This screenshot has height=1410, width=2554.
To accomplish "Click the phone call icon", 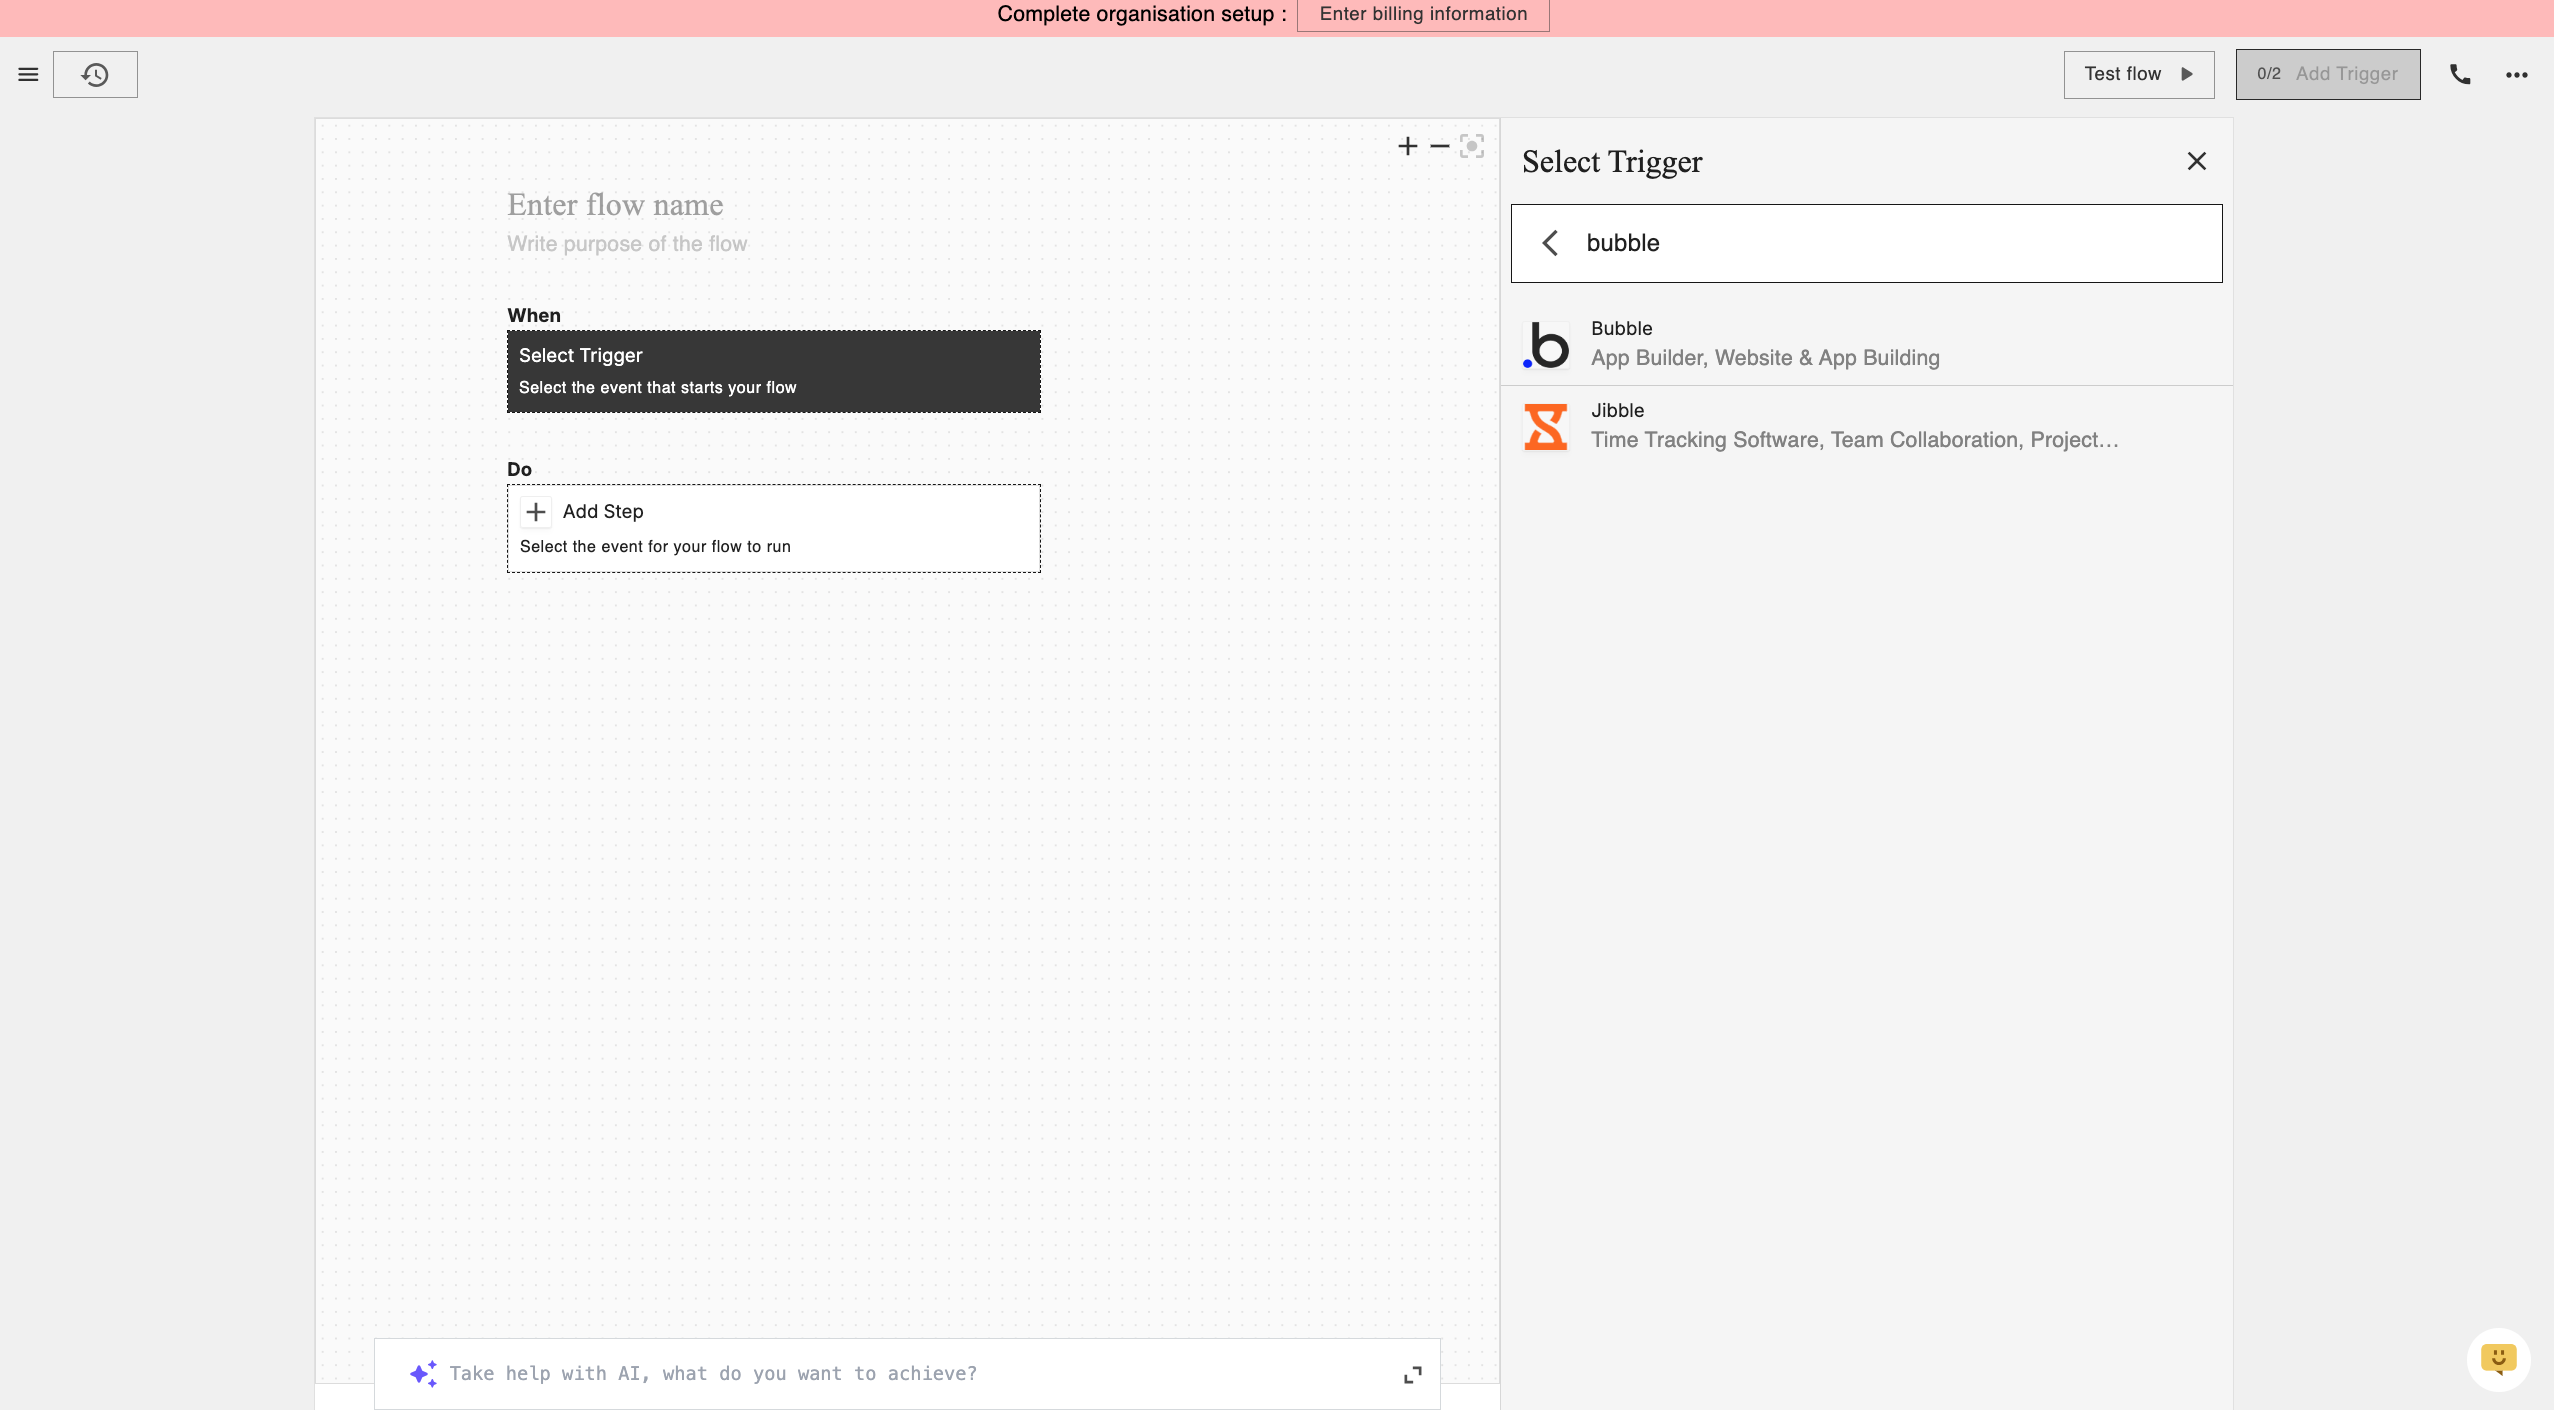I will point(2460,74).
